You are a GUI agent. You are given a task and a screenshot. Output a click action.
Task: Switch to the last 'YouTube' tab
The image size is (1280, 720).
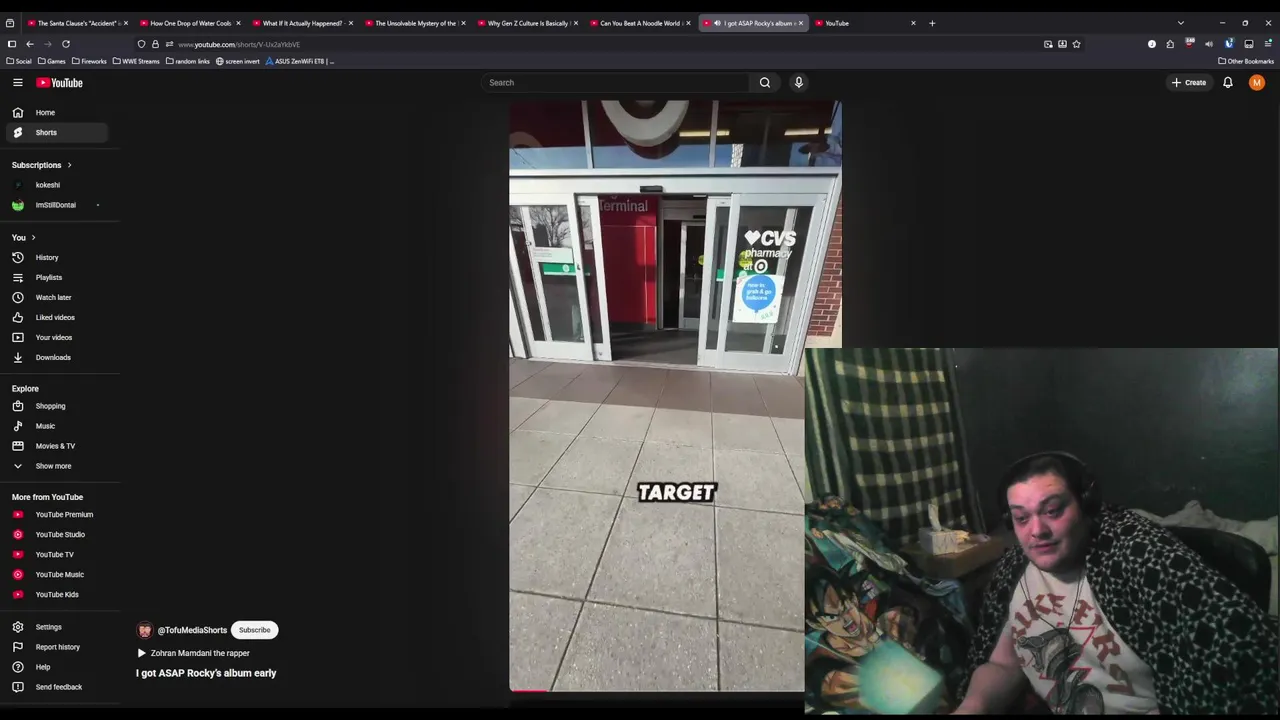click(x=860, y=23)
